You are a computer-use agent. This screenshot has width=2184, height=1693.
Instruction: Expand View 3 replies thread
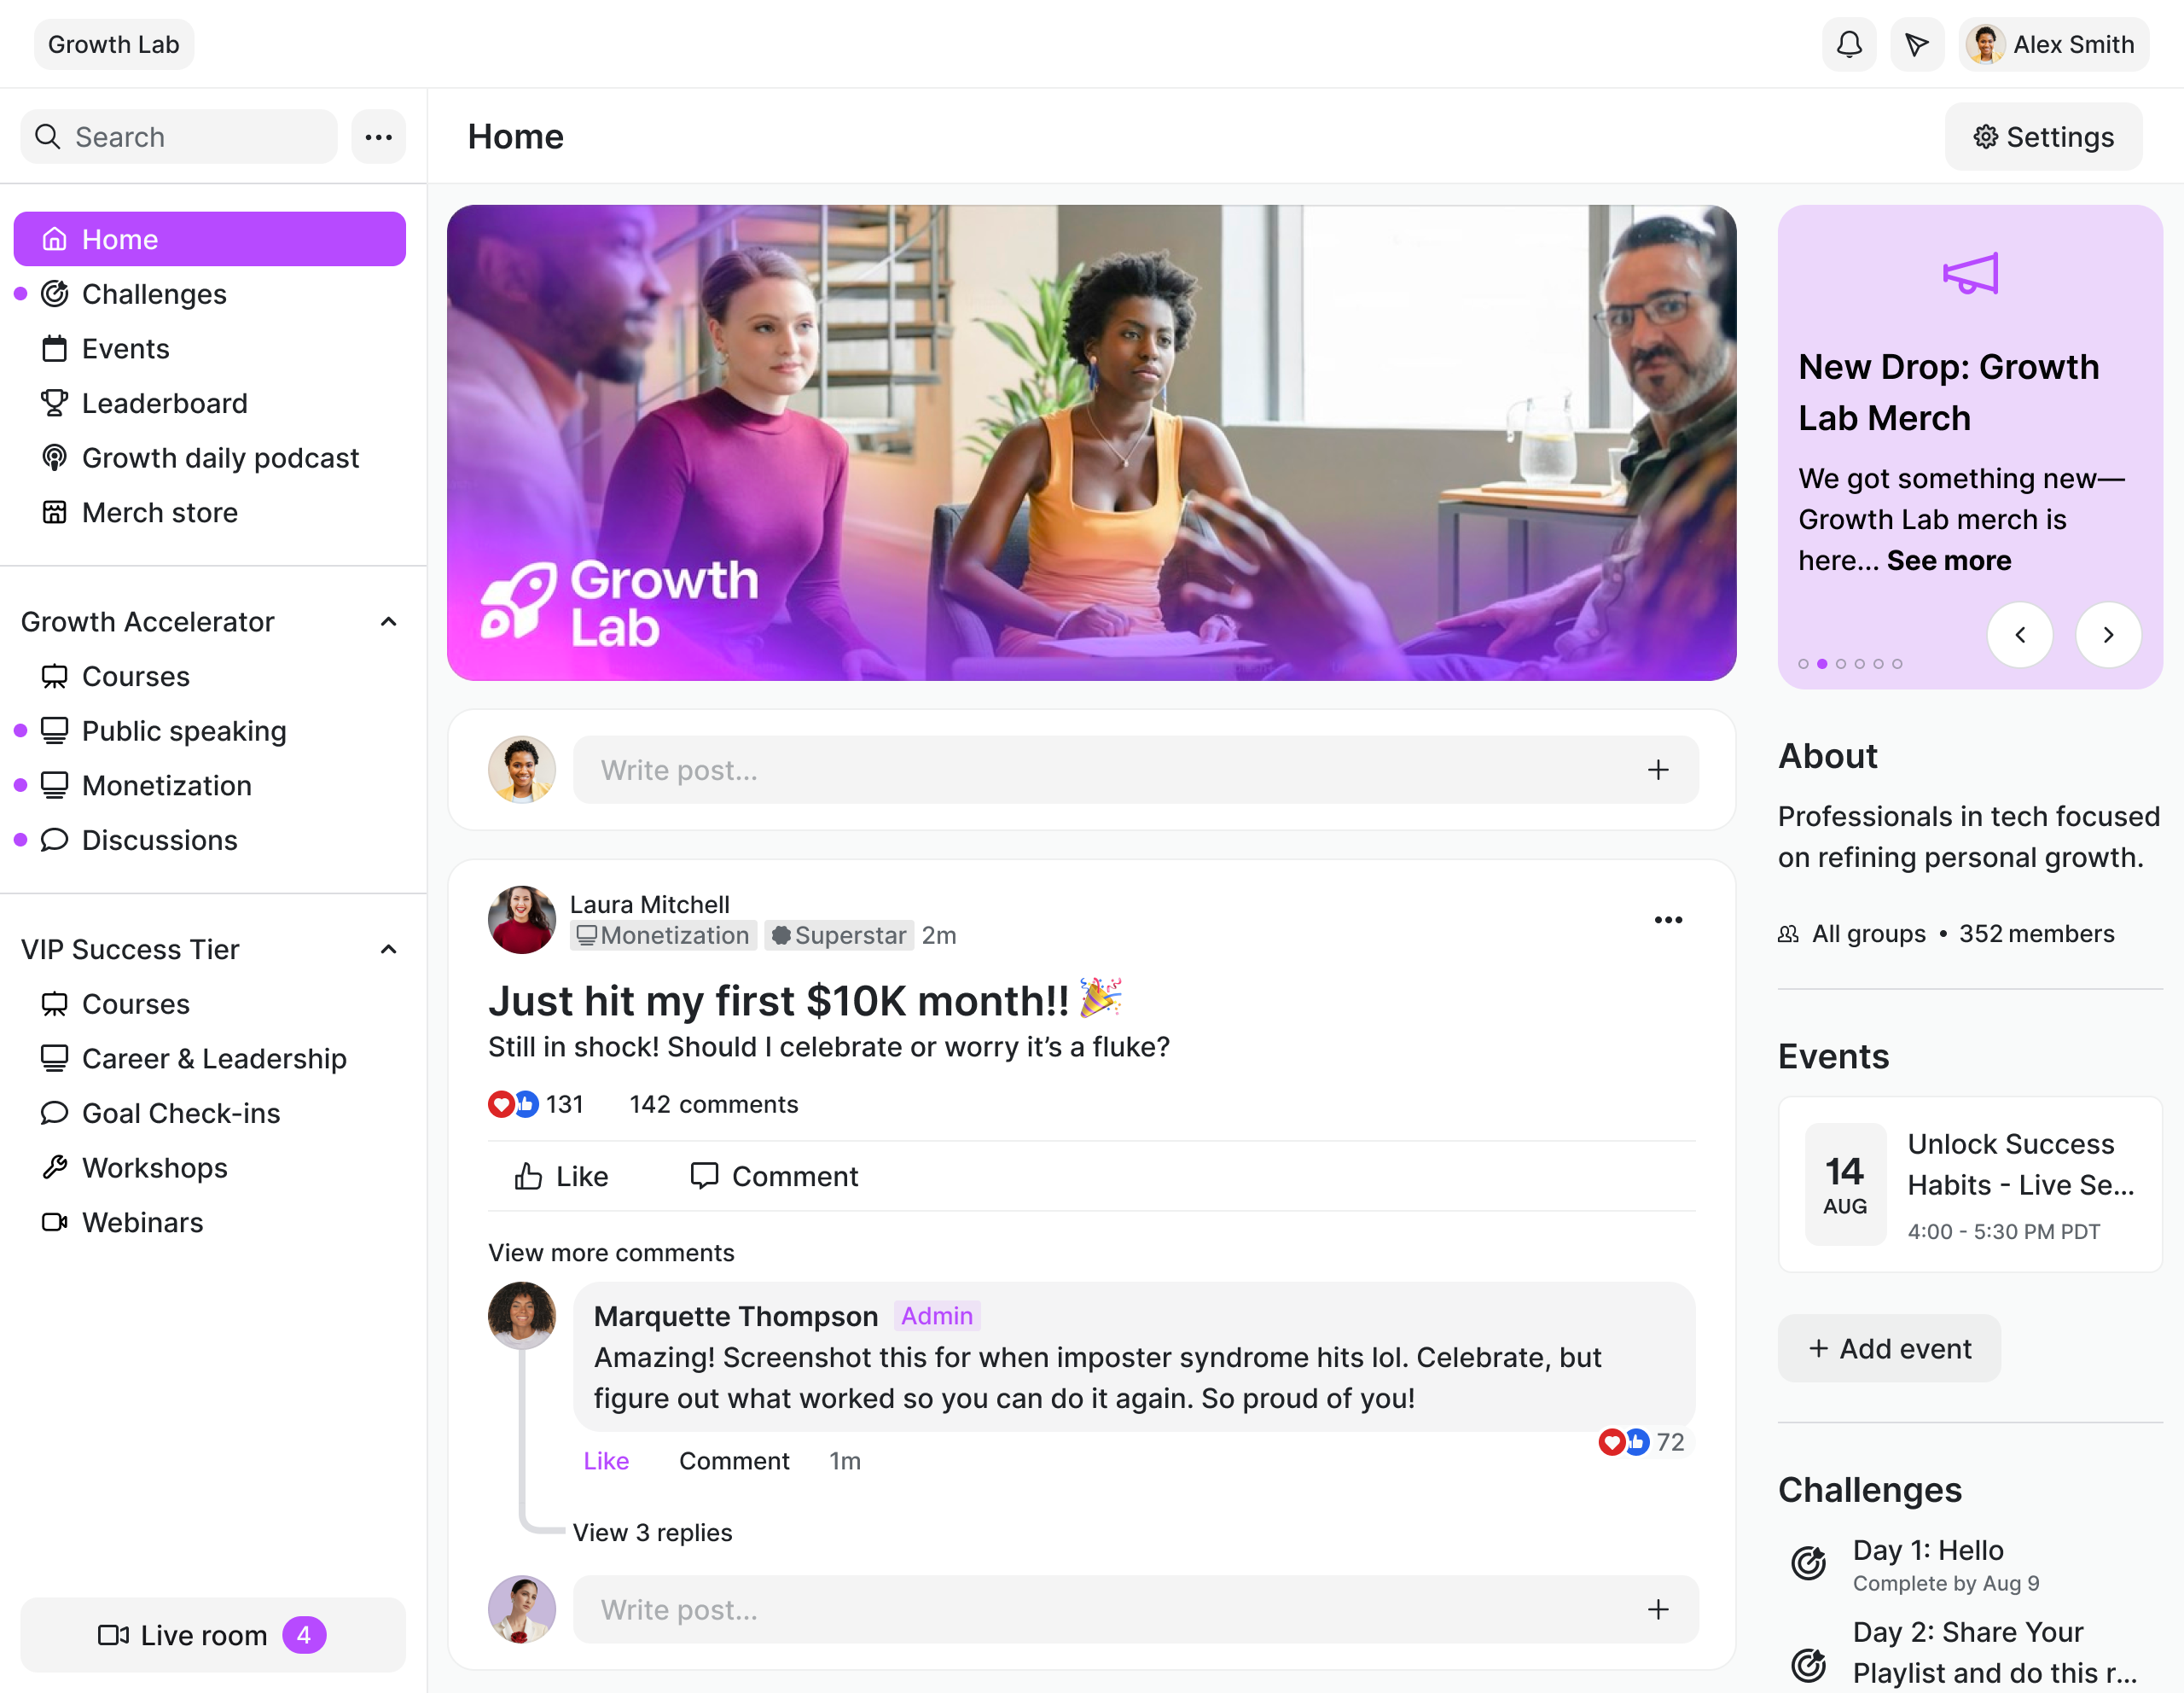pyautogui.click(x=652, y=1532)
